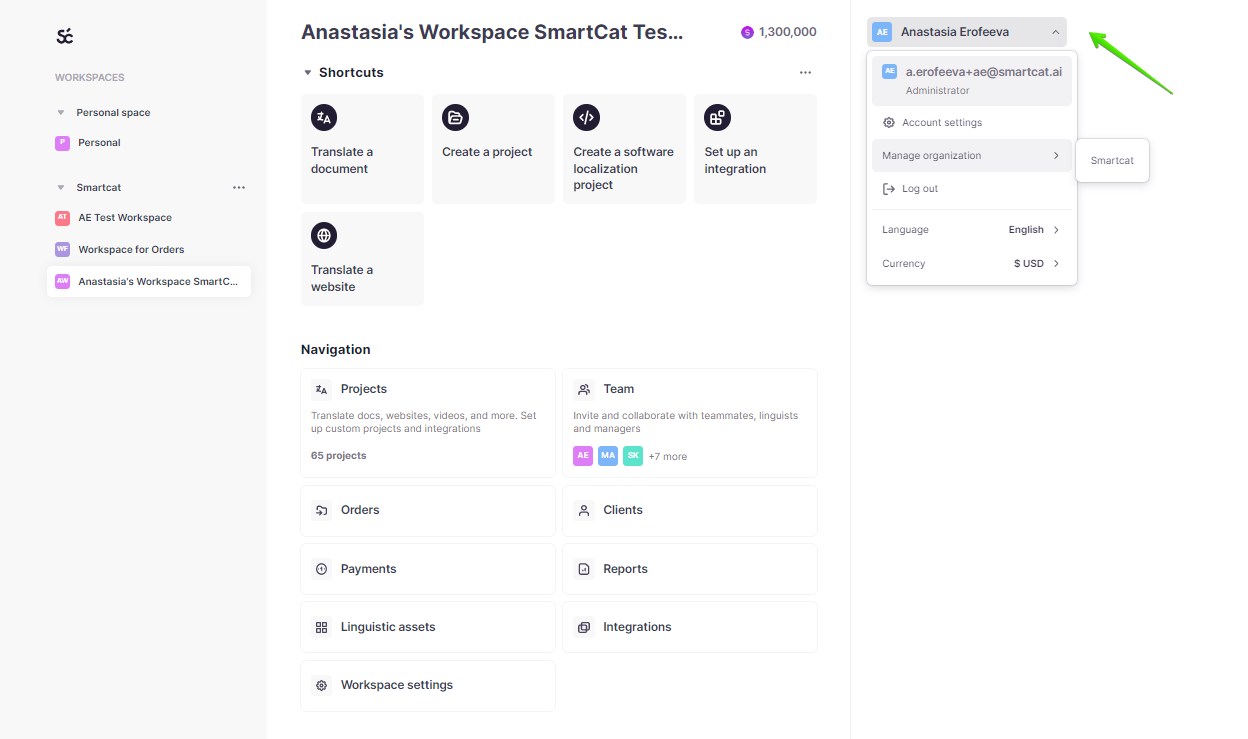This screenshot has width=1248, height=739.
Task: Go to Linguistic assets card
Action: click(428, 628)
